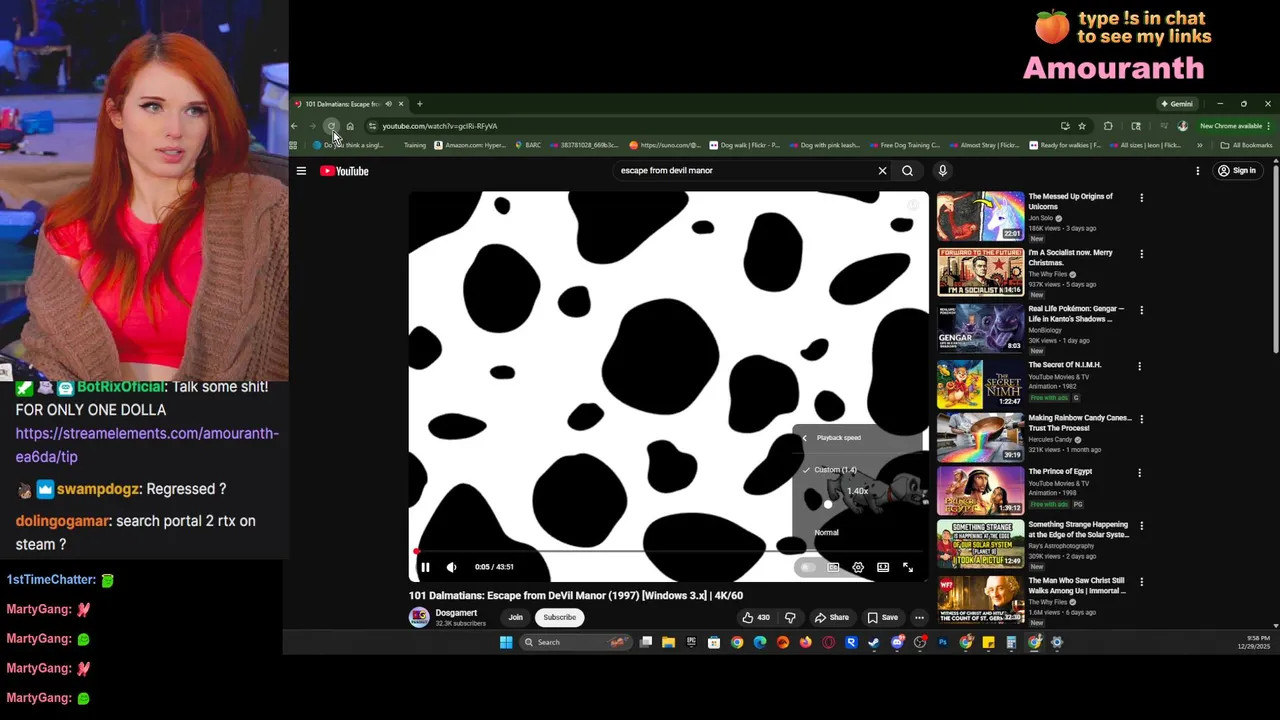Screen dimensions: 1280x720
Task: Open the YouTube hamburger guide menu
Action: pos(301,171)
